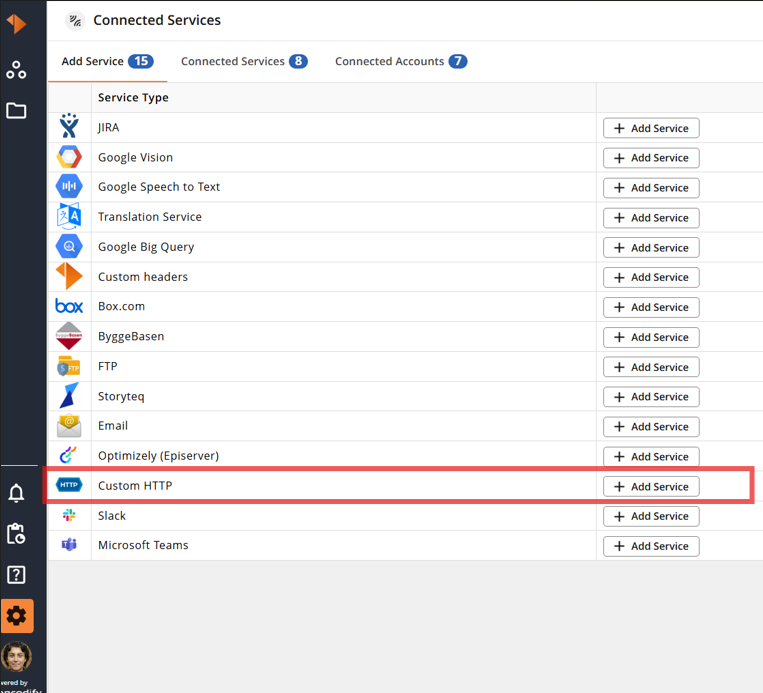Select the Google Vision hexagon icon
This screenshot has height=693, width=763.
click(x=69, y=157)
